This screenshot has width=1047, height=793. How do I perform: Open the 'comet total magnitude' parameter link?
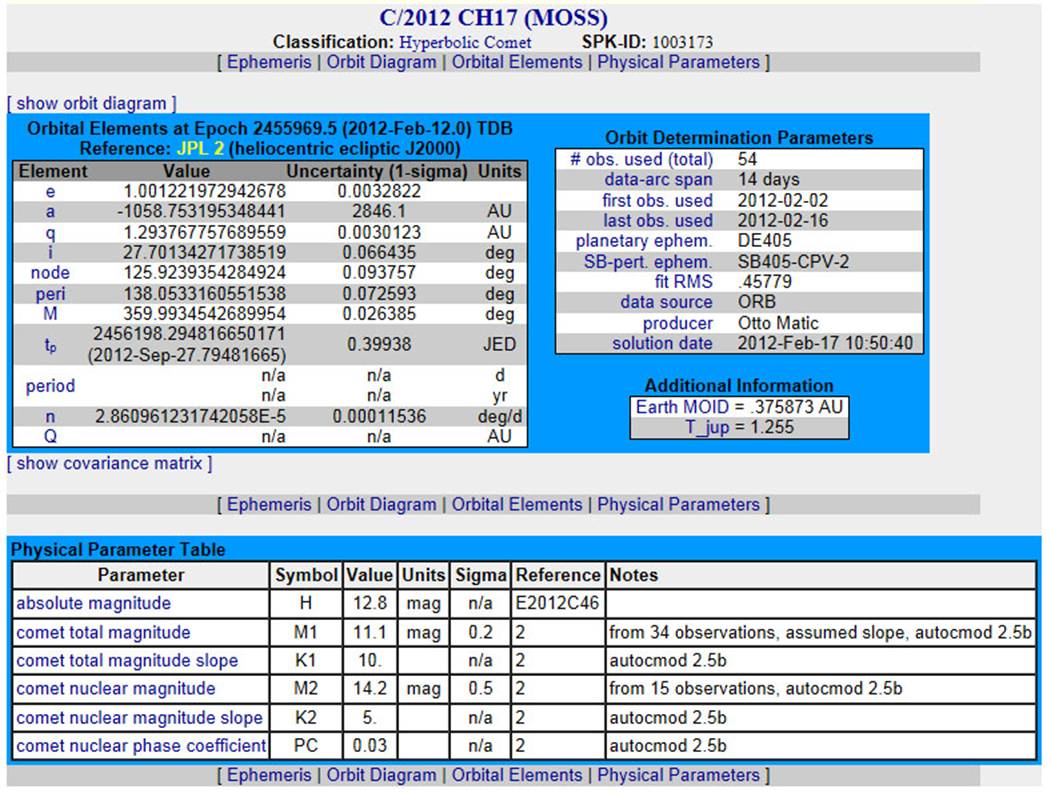tap(103, 633)
